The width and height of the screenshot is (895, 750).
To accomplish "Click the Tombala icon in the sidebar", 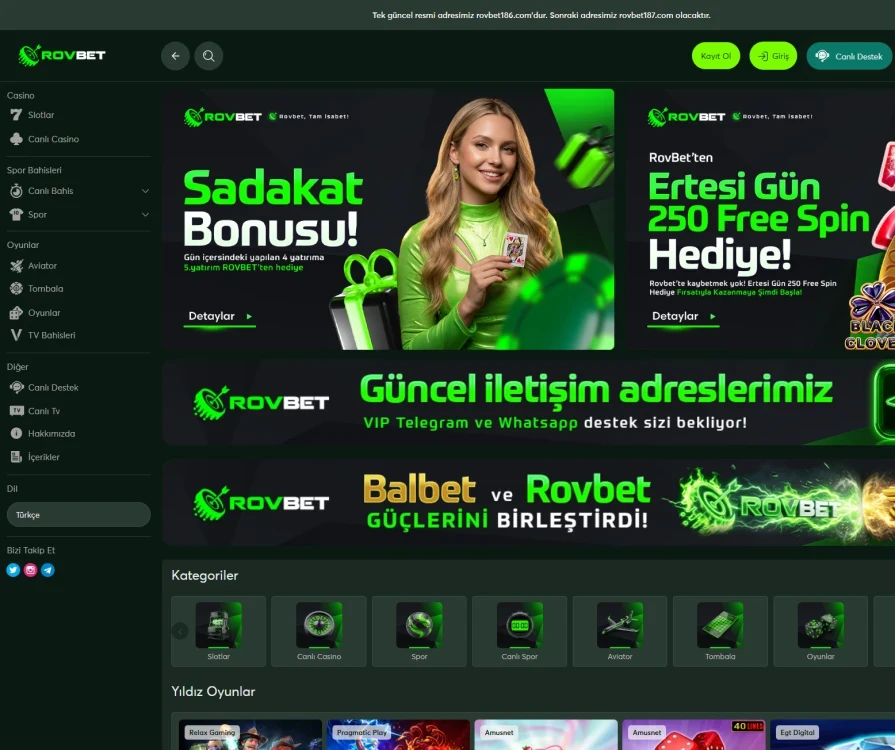I will coord(16,289).
